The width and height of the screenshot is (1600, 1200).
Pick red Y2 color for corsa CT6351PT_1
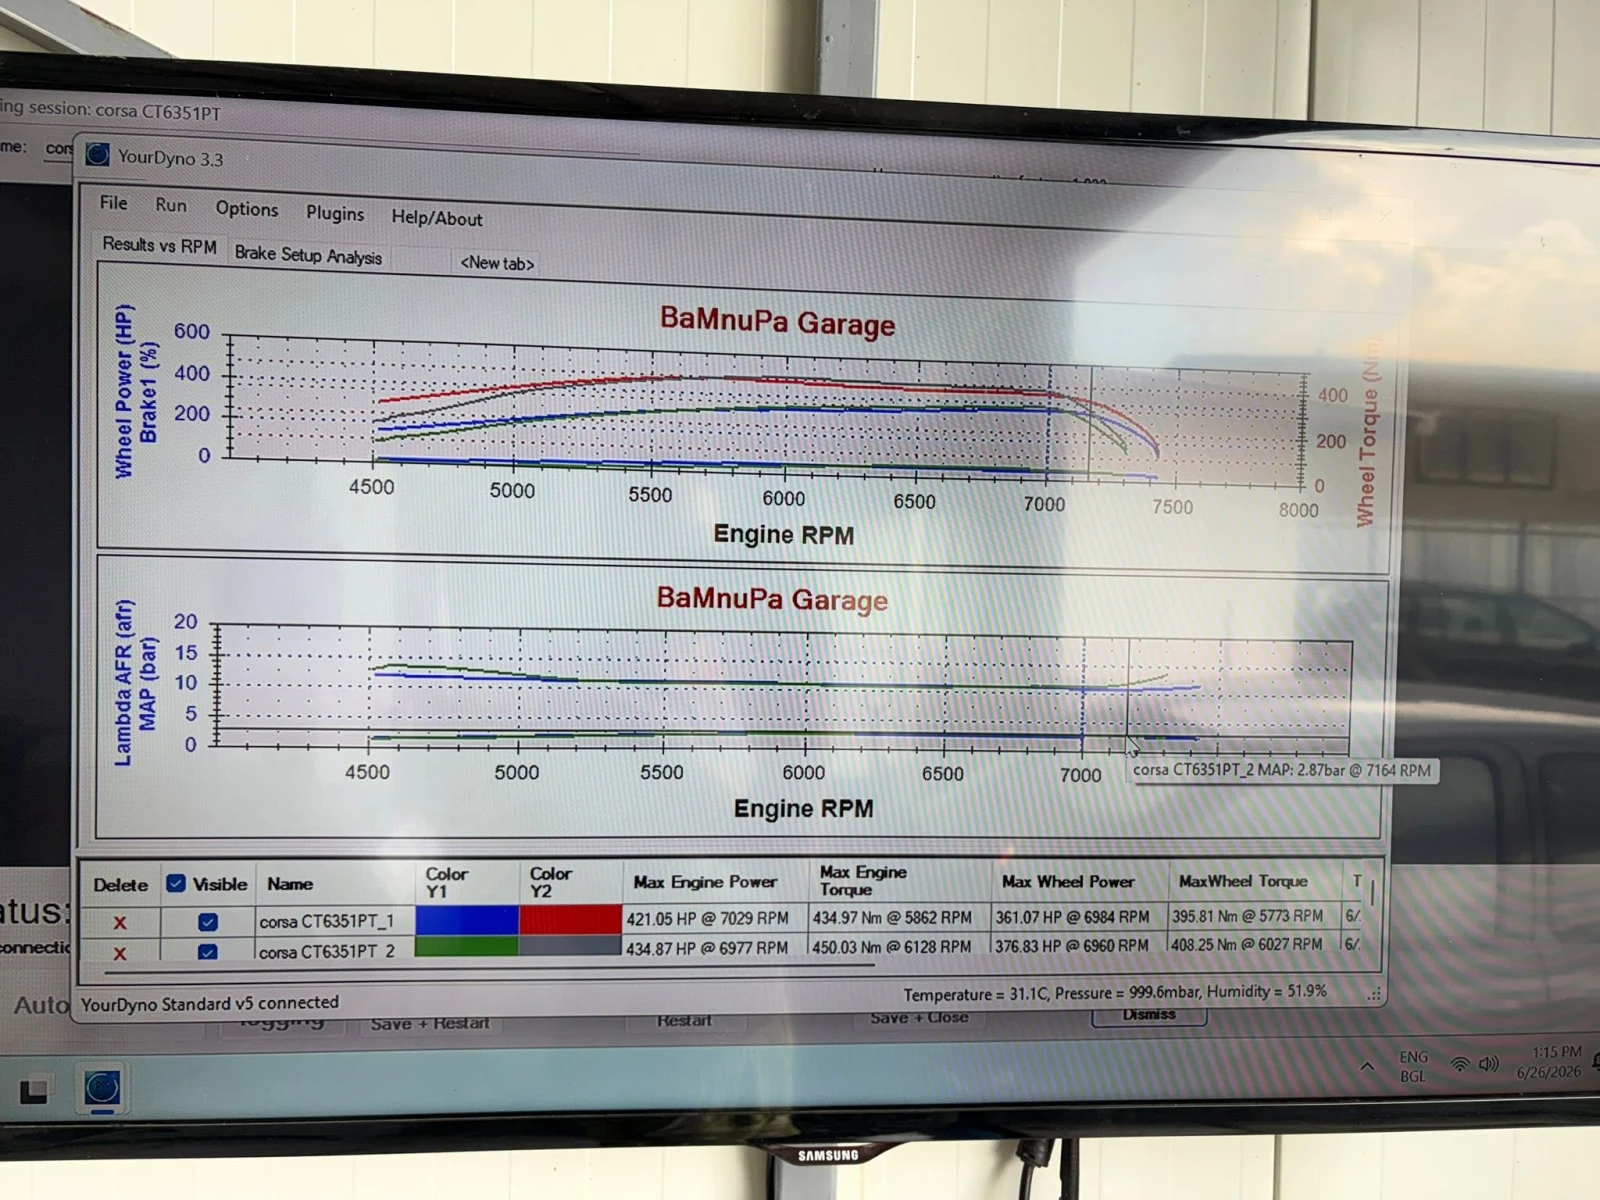point(571,919)
